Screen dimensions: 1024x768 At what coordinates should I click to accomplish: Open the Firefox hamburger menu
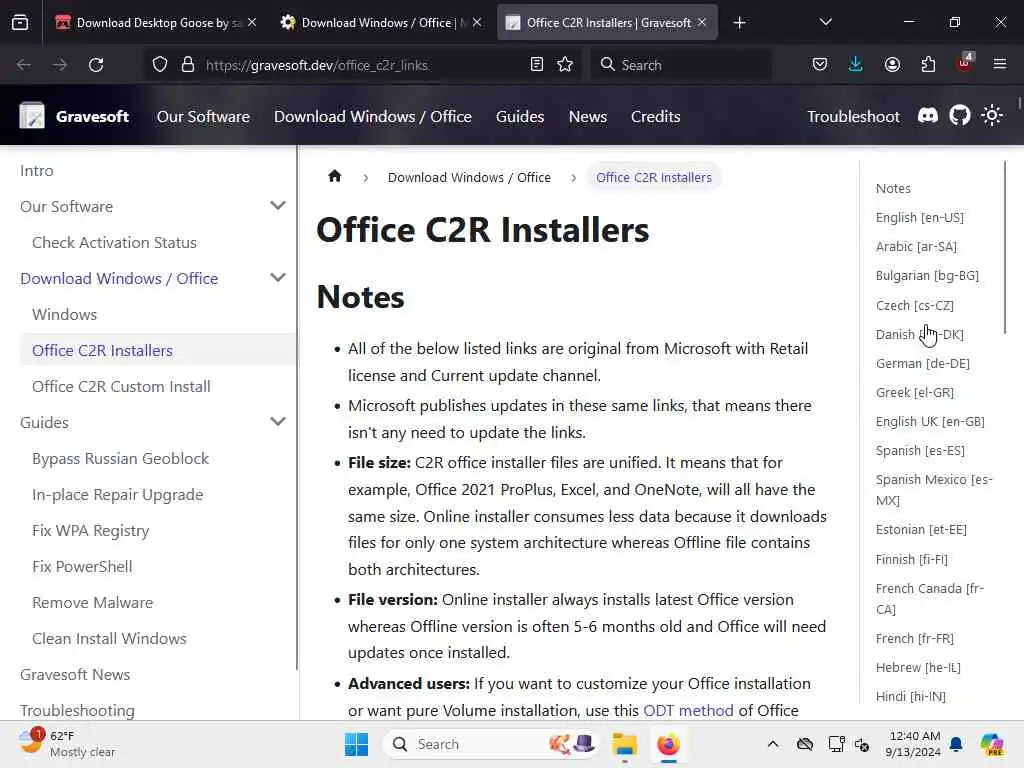click(1000, 65)
